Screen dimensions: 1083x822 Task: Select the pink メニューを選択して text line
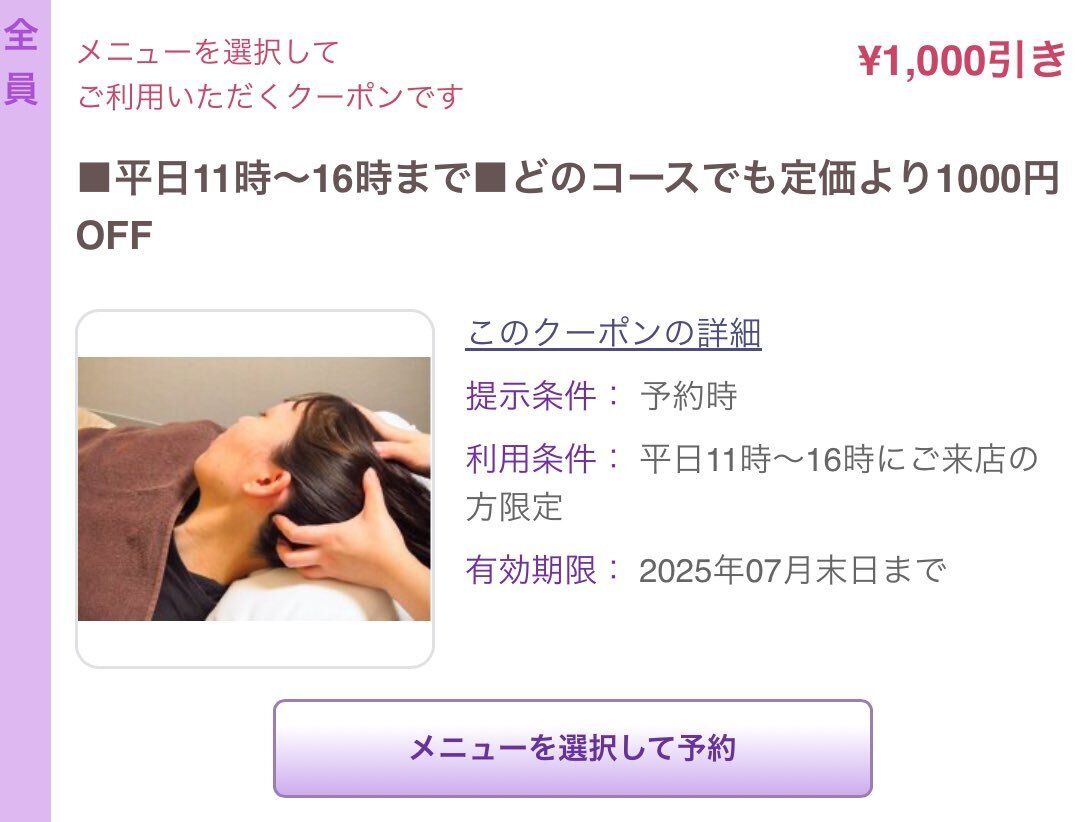click(x=208, y=52)
